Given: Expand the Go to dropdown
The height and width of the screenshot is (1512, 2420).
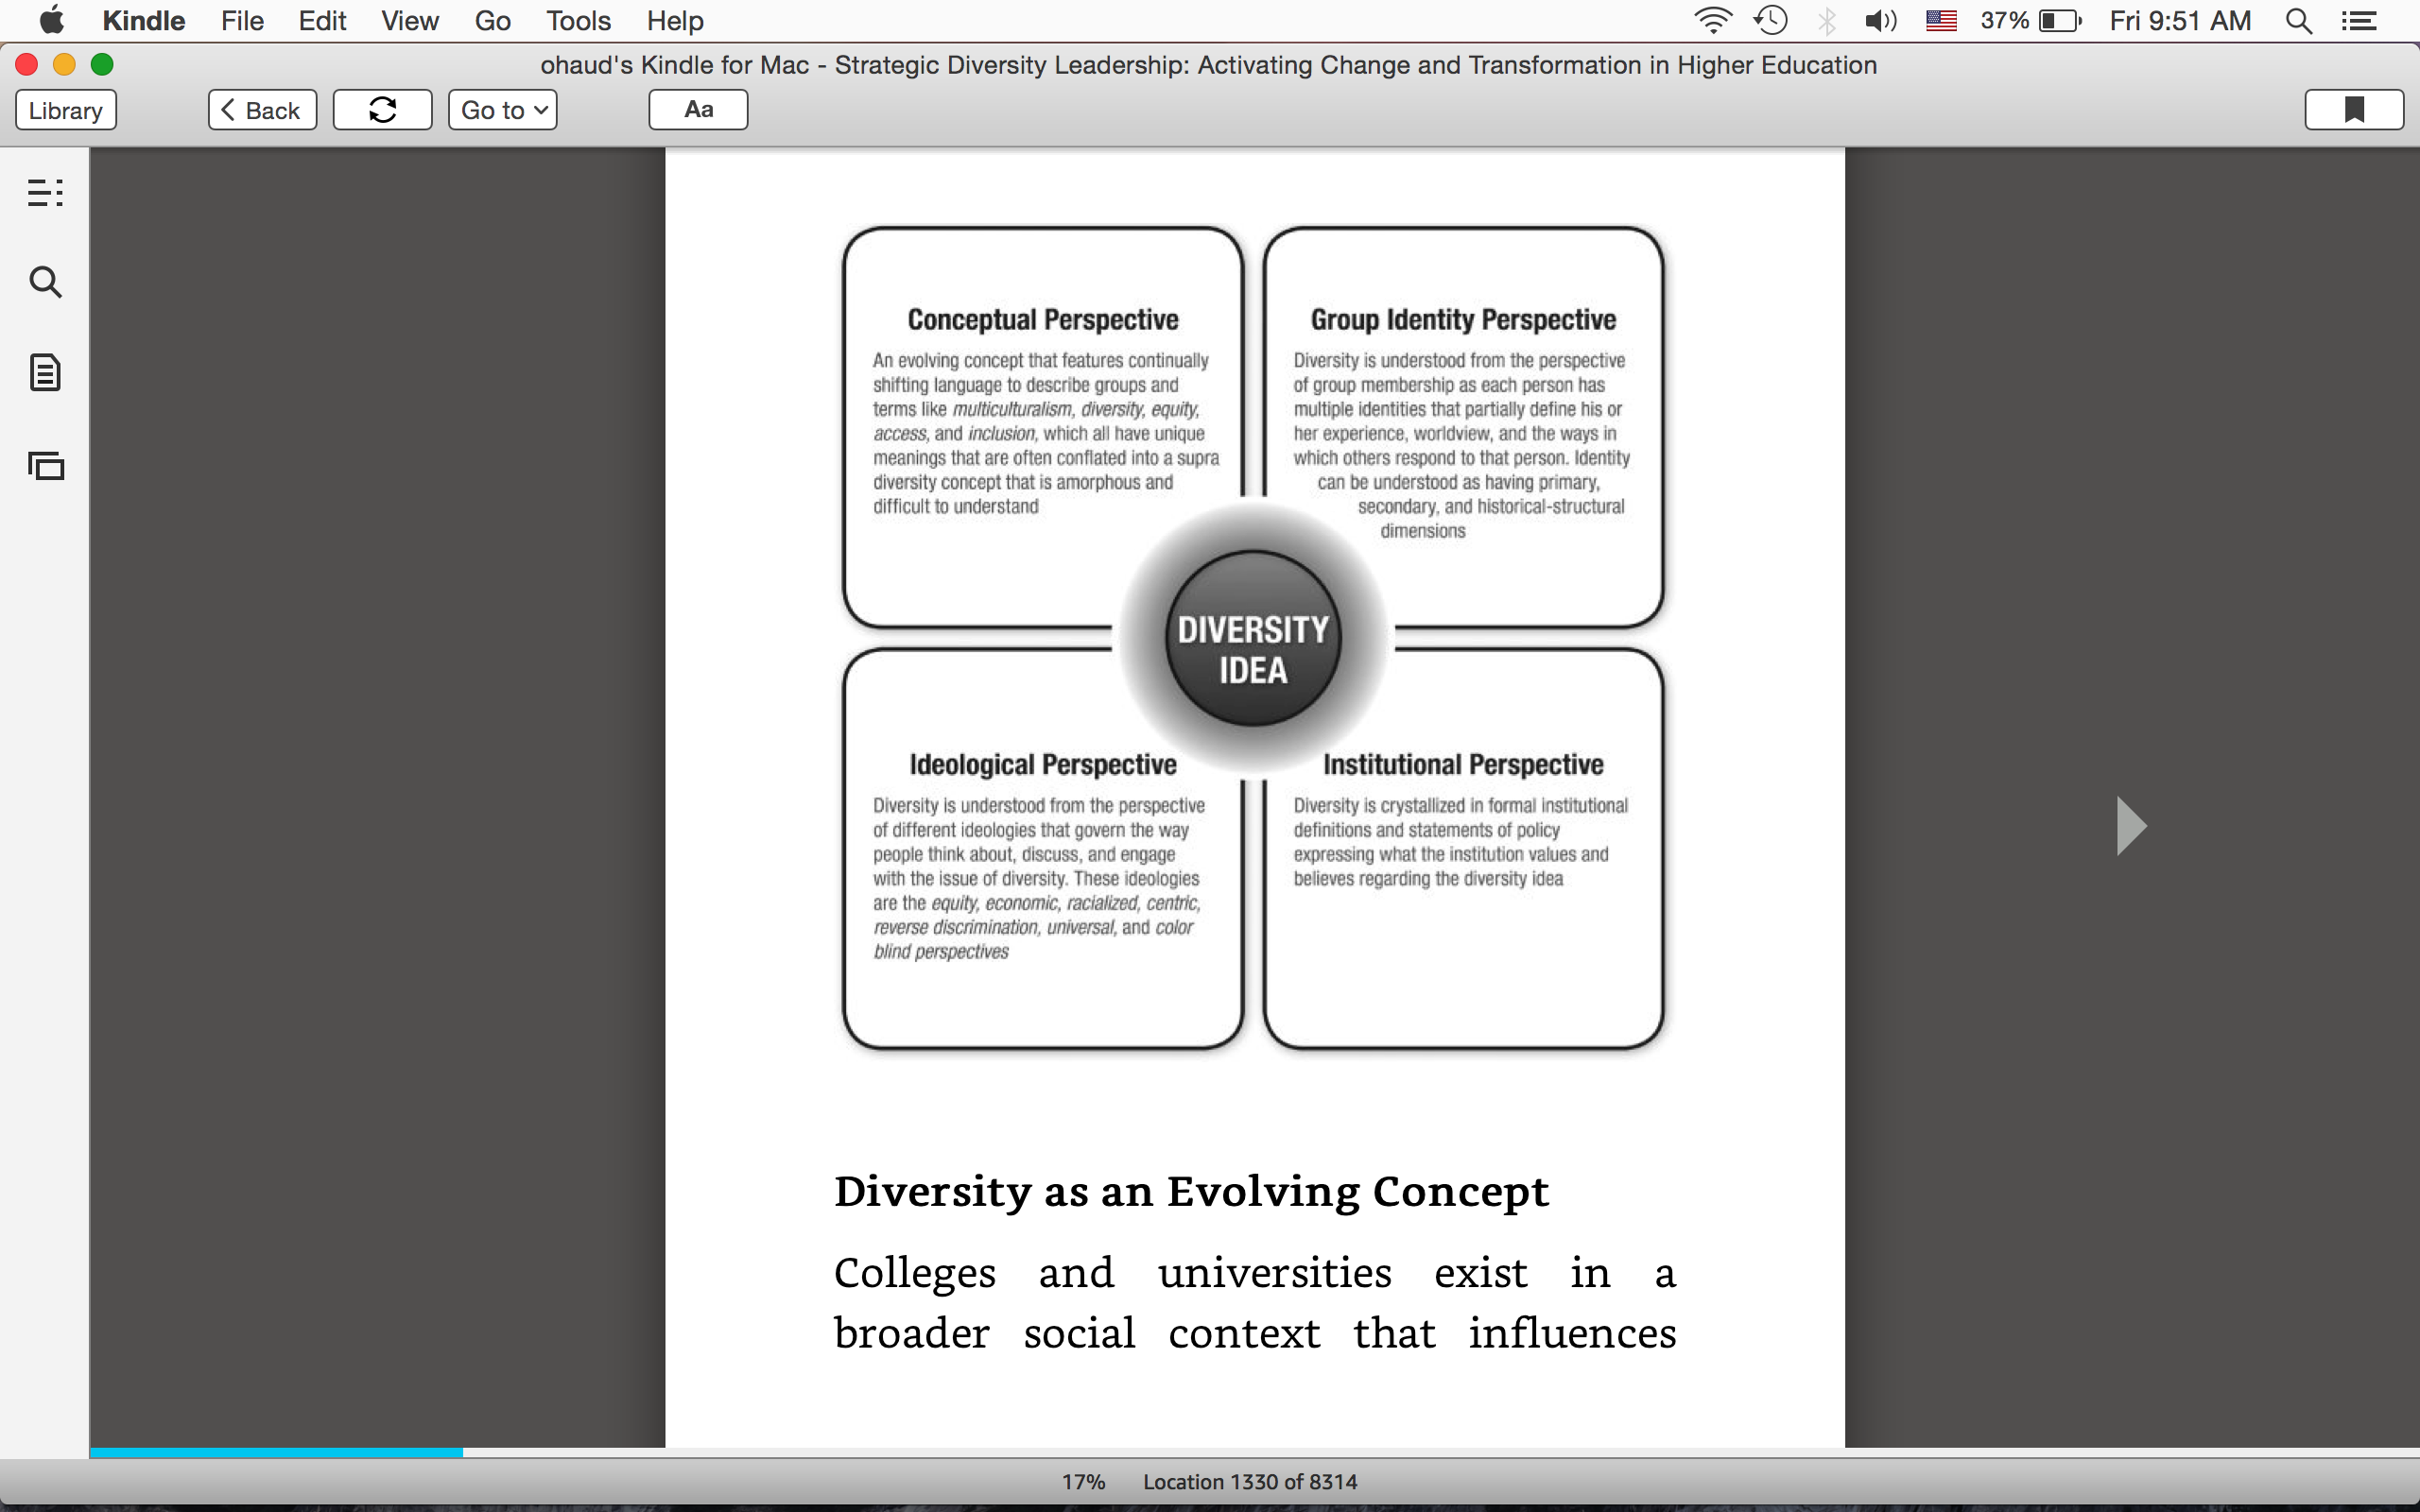Looking at the screenshot, I should point(502,110).
